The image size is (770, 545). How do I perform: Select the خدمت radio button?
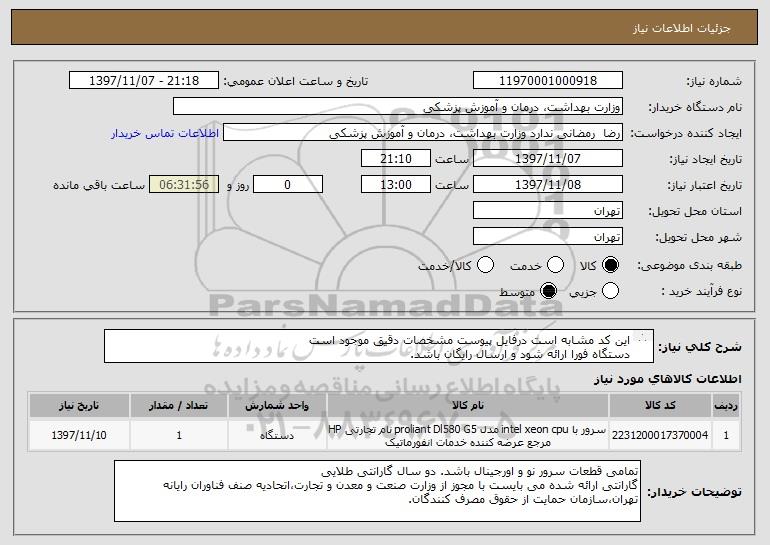pyautogui.click(x=555, y=265)
